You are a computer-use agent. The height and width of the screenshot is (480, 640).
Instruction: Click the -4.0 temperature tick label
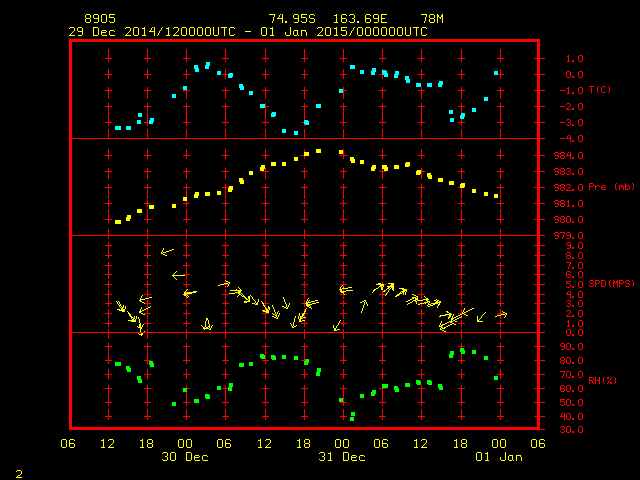(x=571, y=139)
